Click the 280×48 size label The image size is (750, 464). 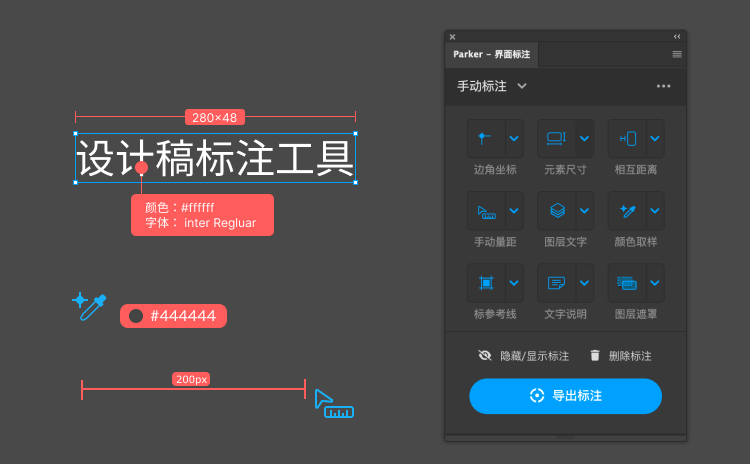(x=215, y=117)
